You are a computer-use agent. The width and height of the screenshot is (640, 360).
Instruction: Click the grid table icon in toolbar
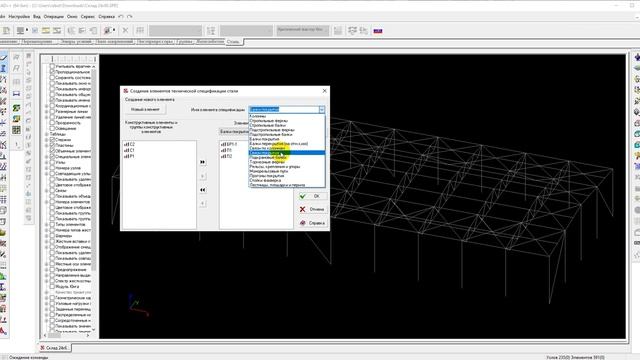[x=140, y=31]
